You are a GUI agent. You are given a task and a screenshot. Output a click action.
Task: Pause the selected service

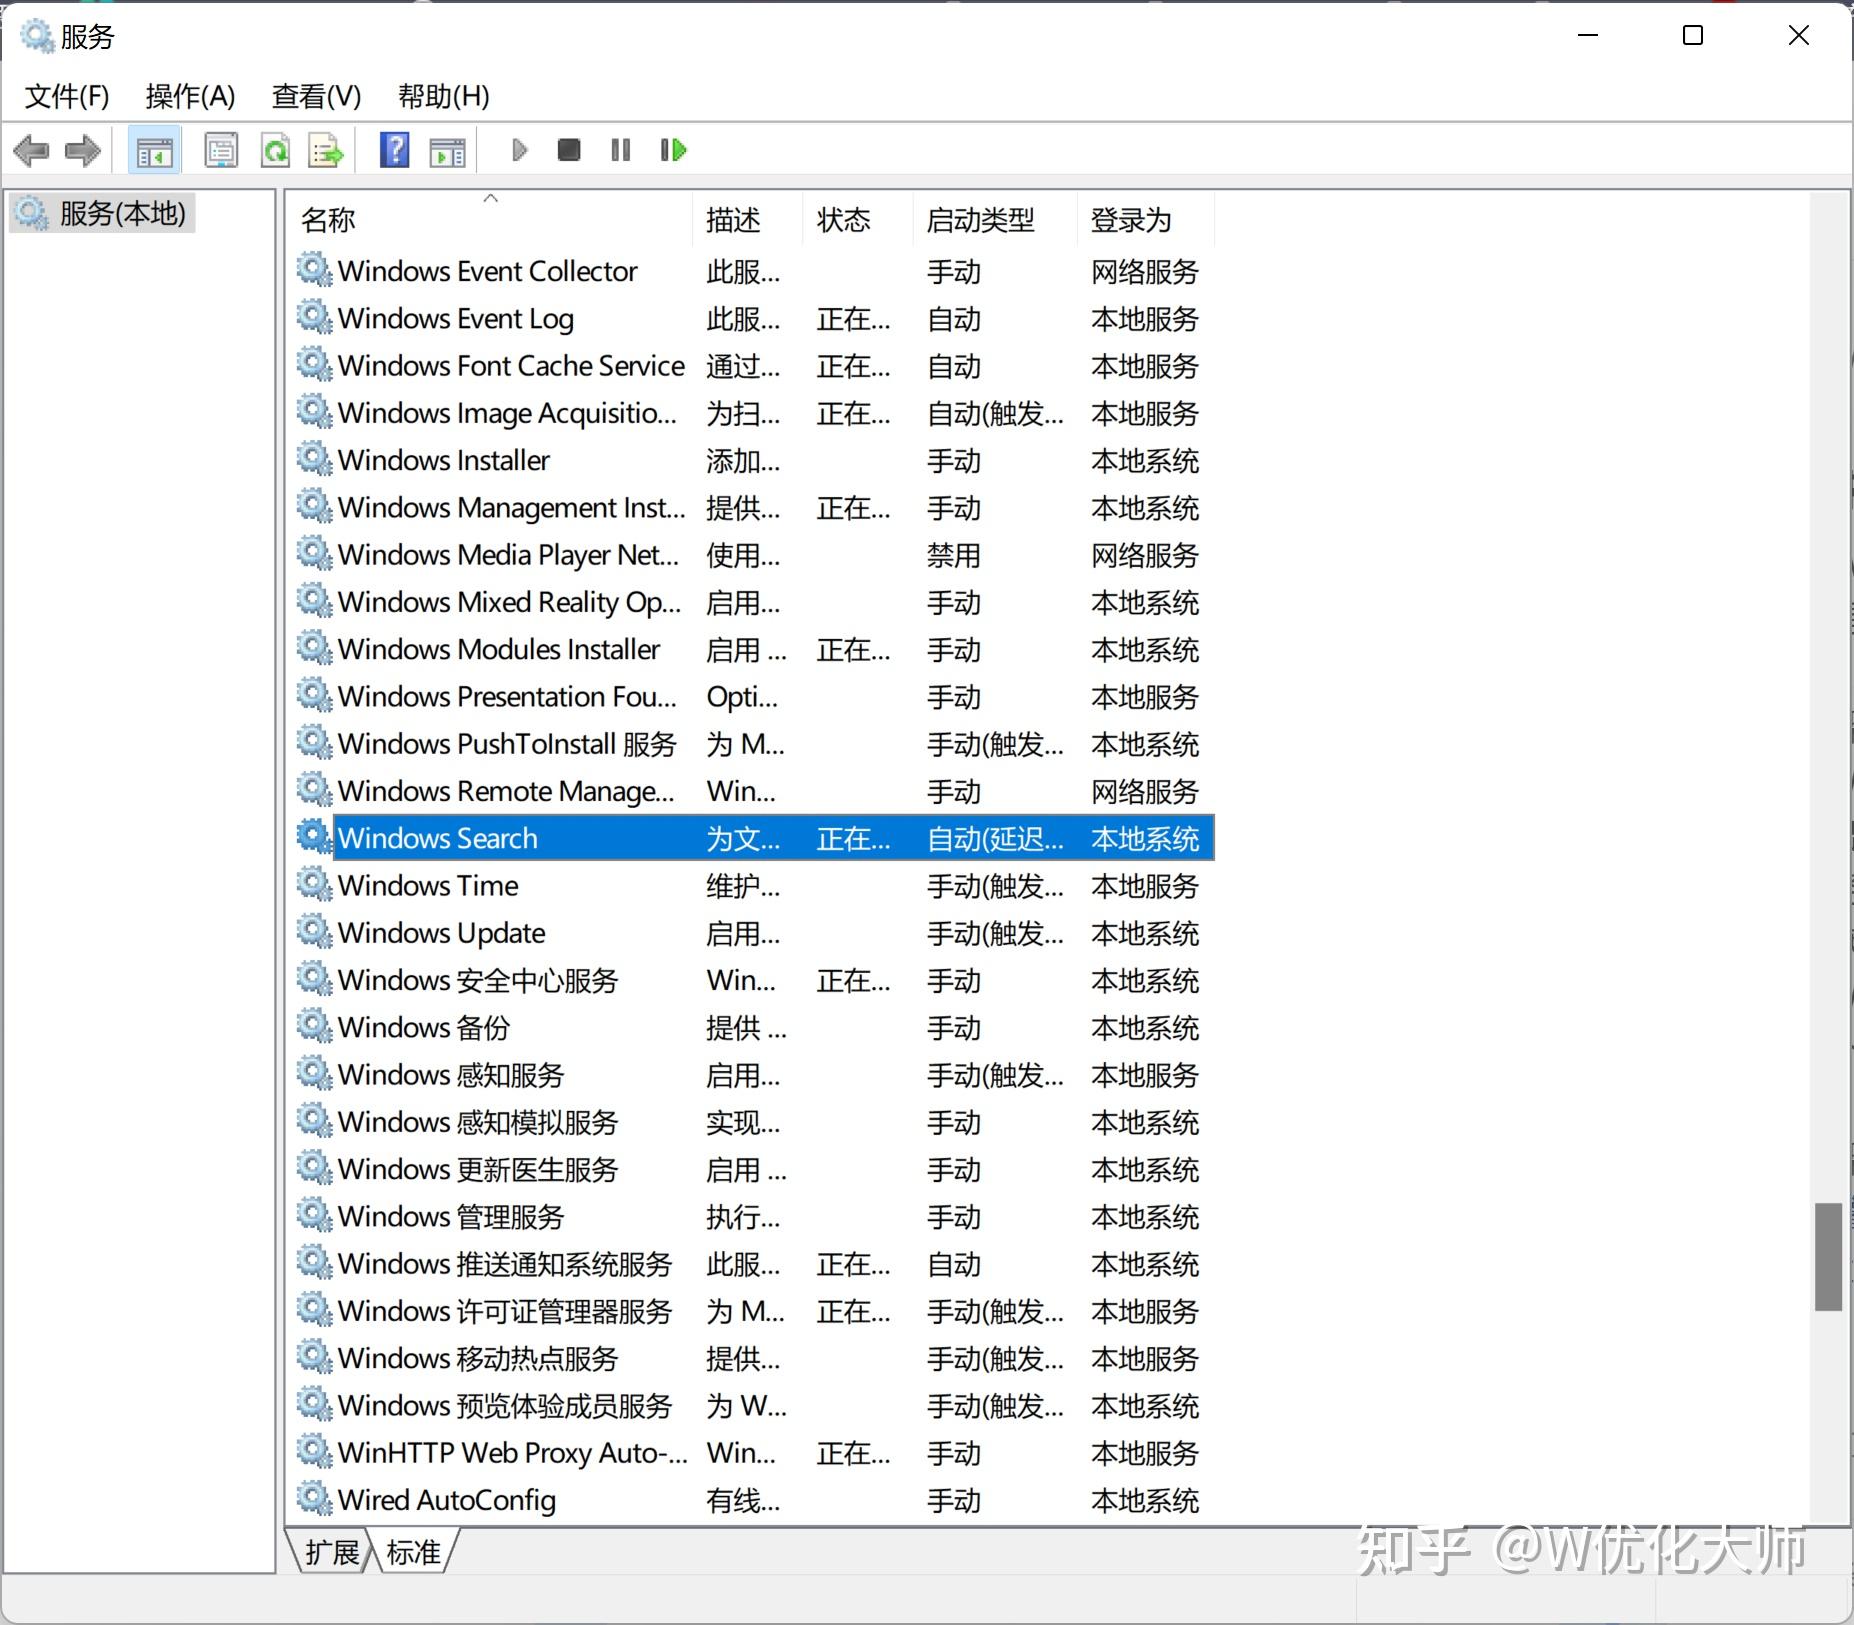(x=619, y=150)
